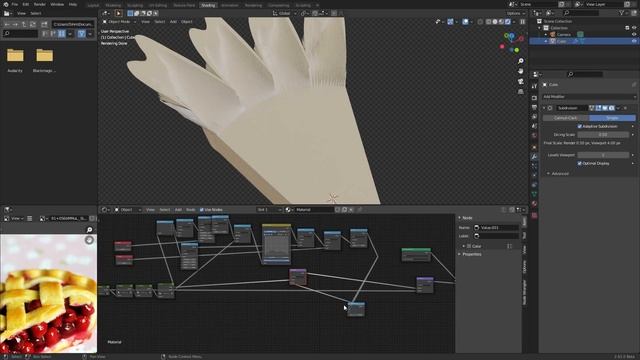This screenshot has width=640, height=360.
Task: Open the Add Modifier dropdown
Action: (x=589, y=97)
